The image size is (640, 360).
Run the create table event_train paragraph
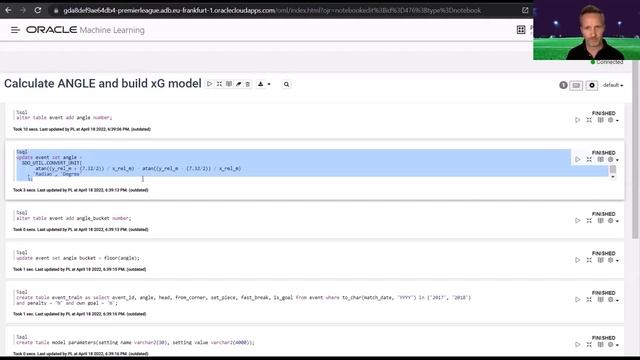point(578,300)
